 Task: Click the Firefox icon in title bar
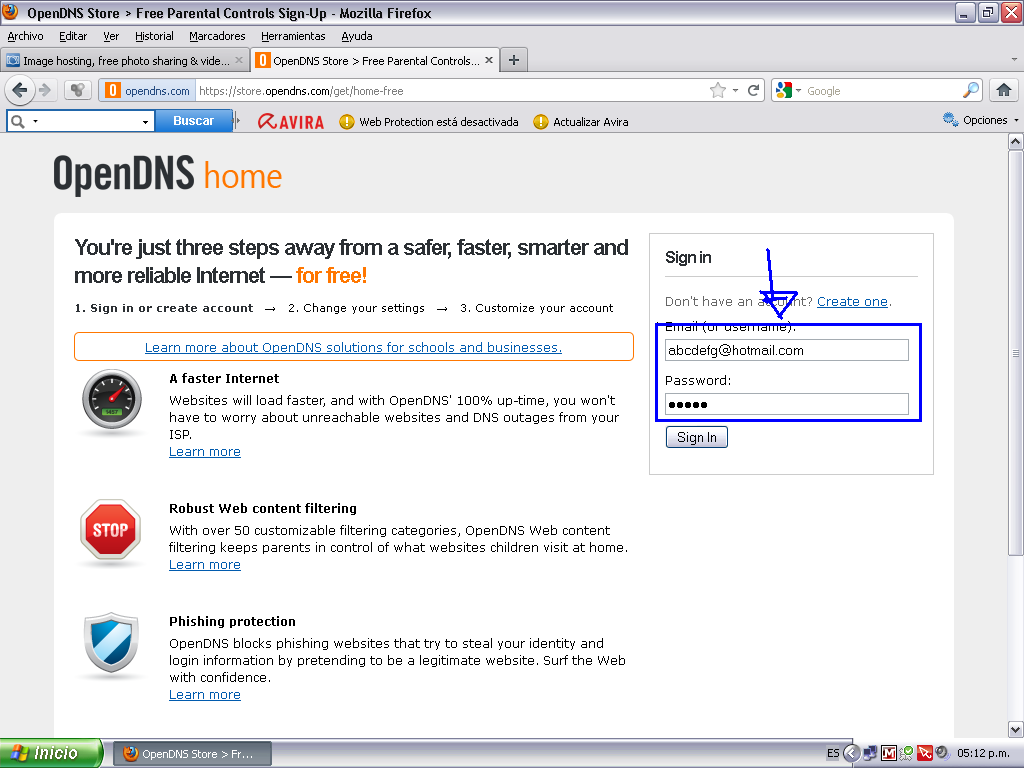[10, 12]
